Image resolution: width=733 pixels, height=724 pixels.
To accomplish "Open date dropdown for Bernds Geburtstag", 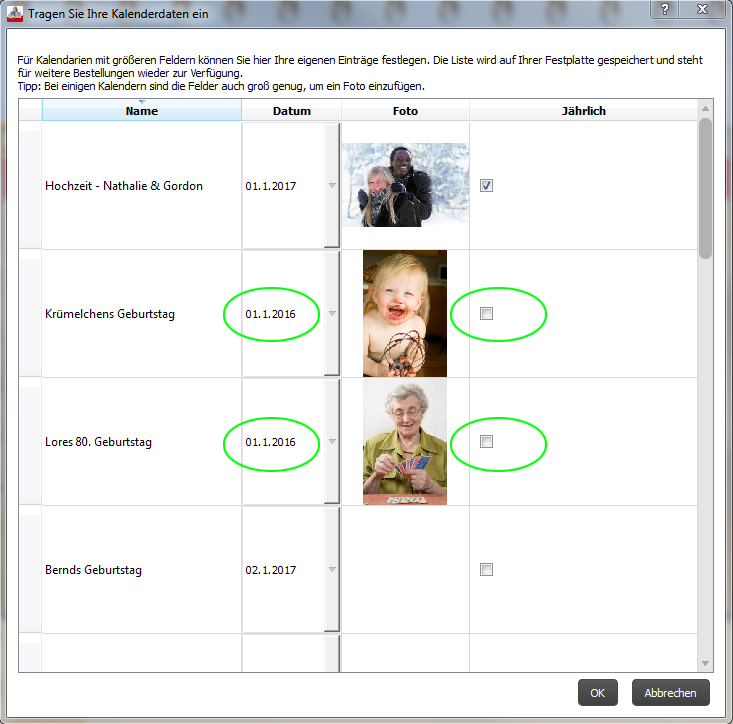I will [332, 570].
